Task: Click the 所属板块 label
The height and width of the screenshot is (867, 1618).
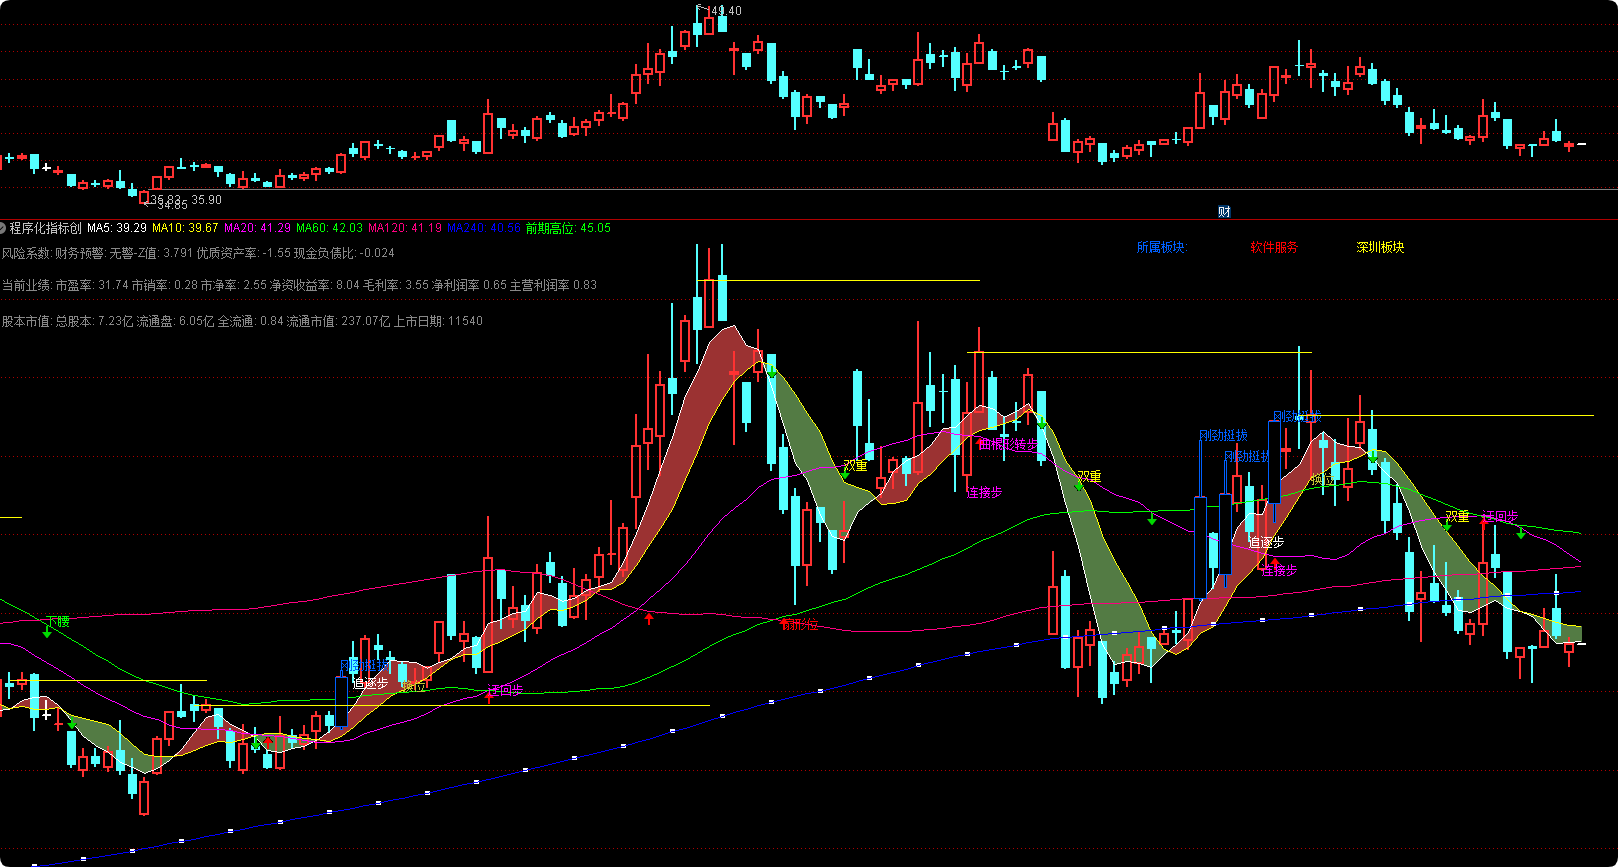Action: click(1161, 247)
